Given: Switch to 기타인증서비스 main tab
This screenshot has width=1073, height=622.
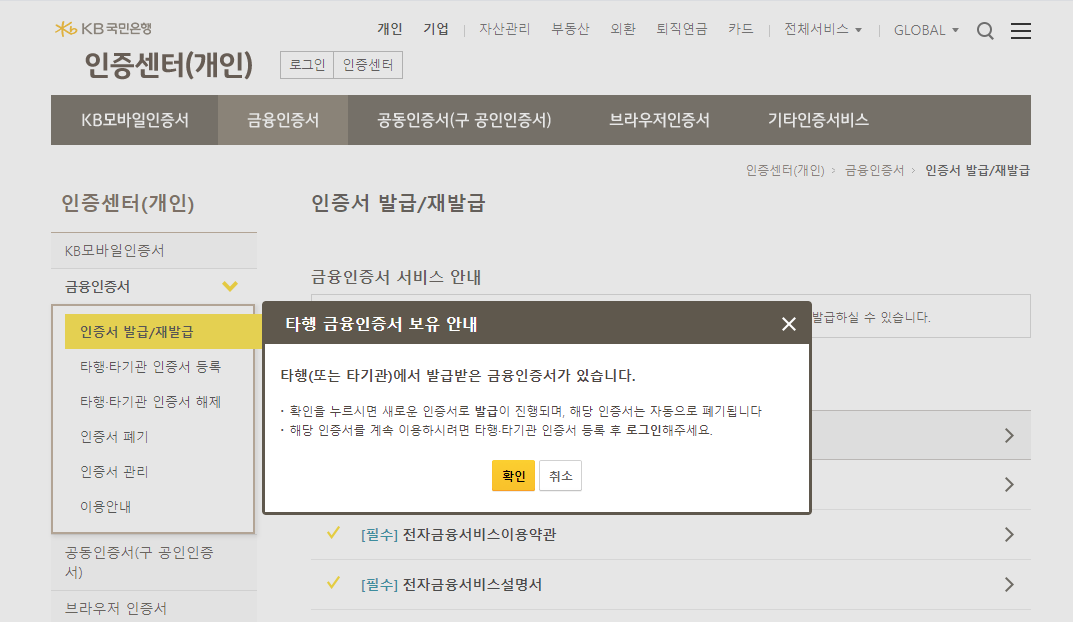Looking at the screenshot, I should (x=818, y=120).
